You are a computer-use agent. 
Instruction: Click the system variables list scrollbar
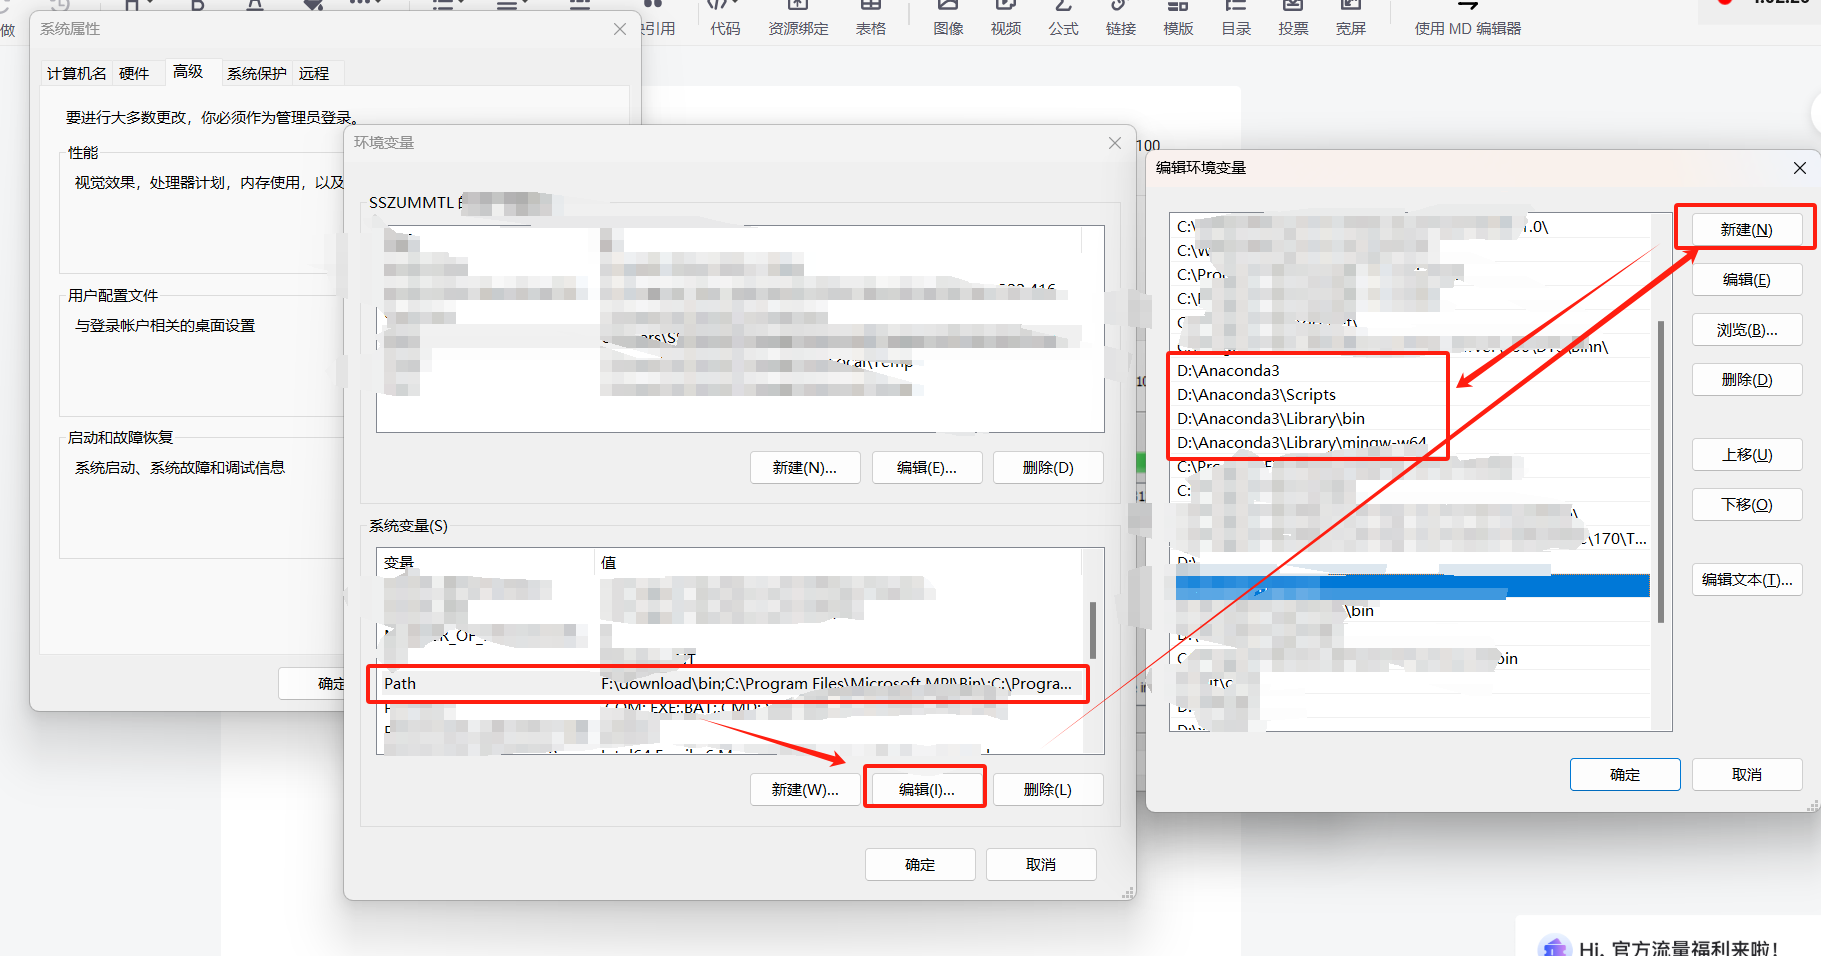point(1093,630)
